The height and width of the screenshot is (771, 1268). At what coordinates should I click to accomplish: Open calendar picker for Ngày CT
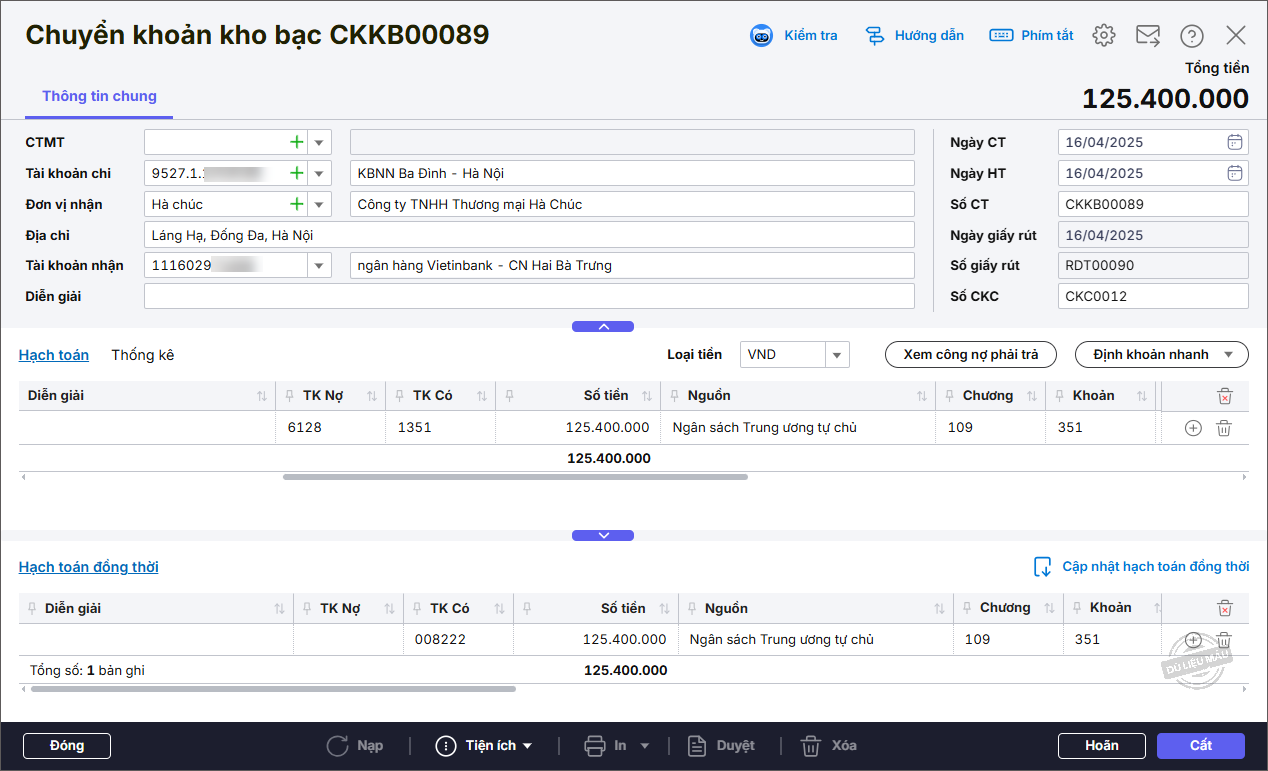click(x=1235, y=142)
